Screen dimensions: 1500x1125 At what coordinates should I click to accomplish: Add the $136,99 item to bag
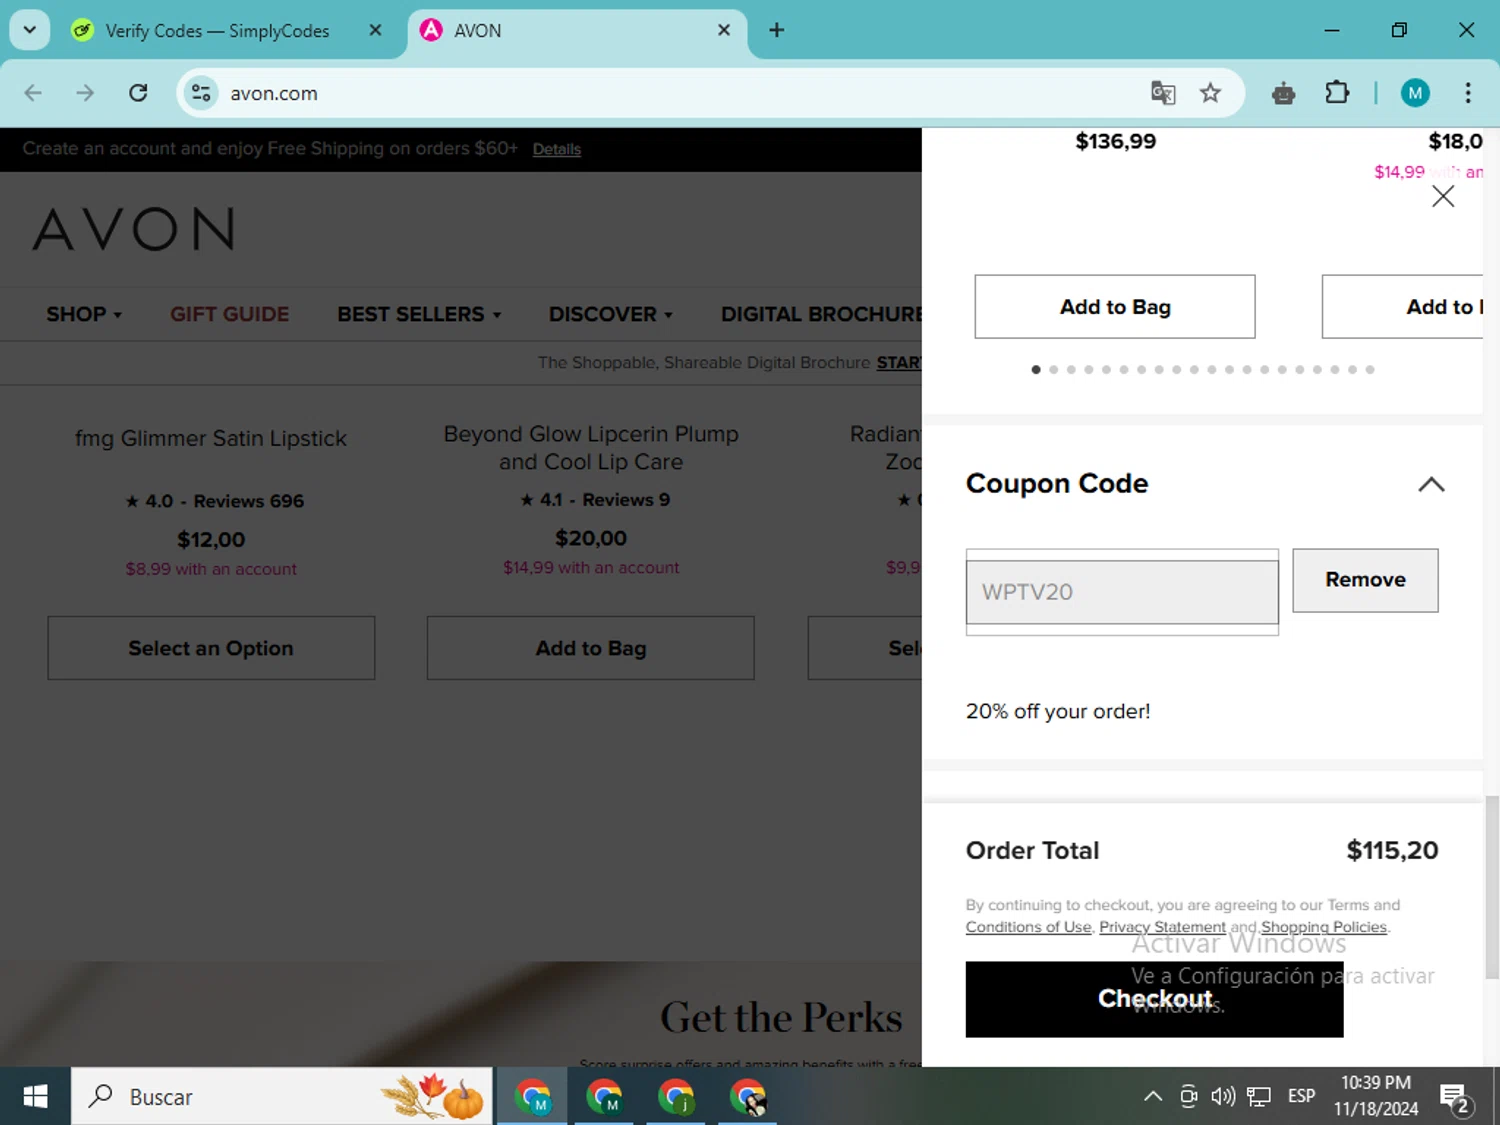[1114, 307]
